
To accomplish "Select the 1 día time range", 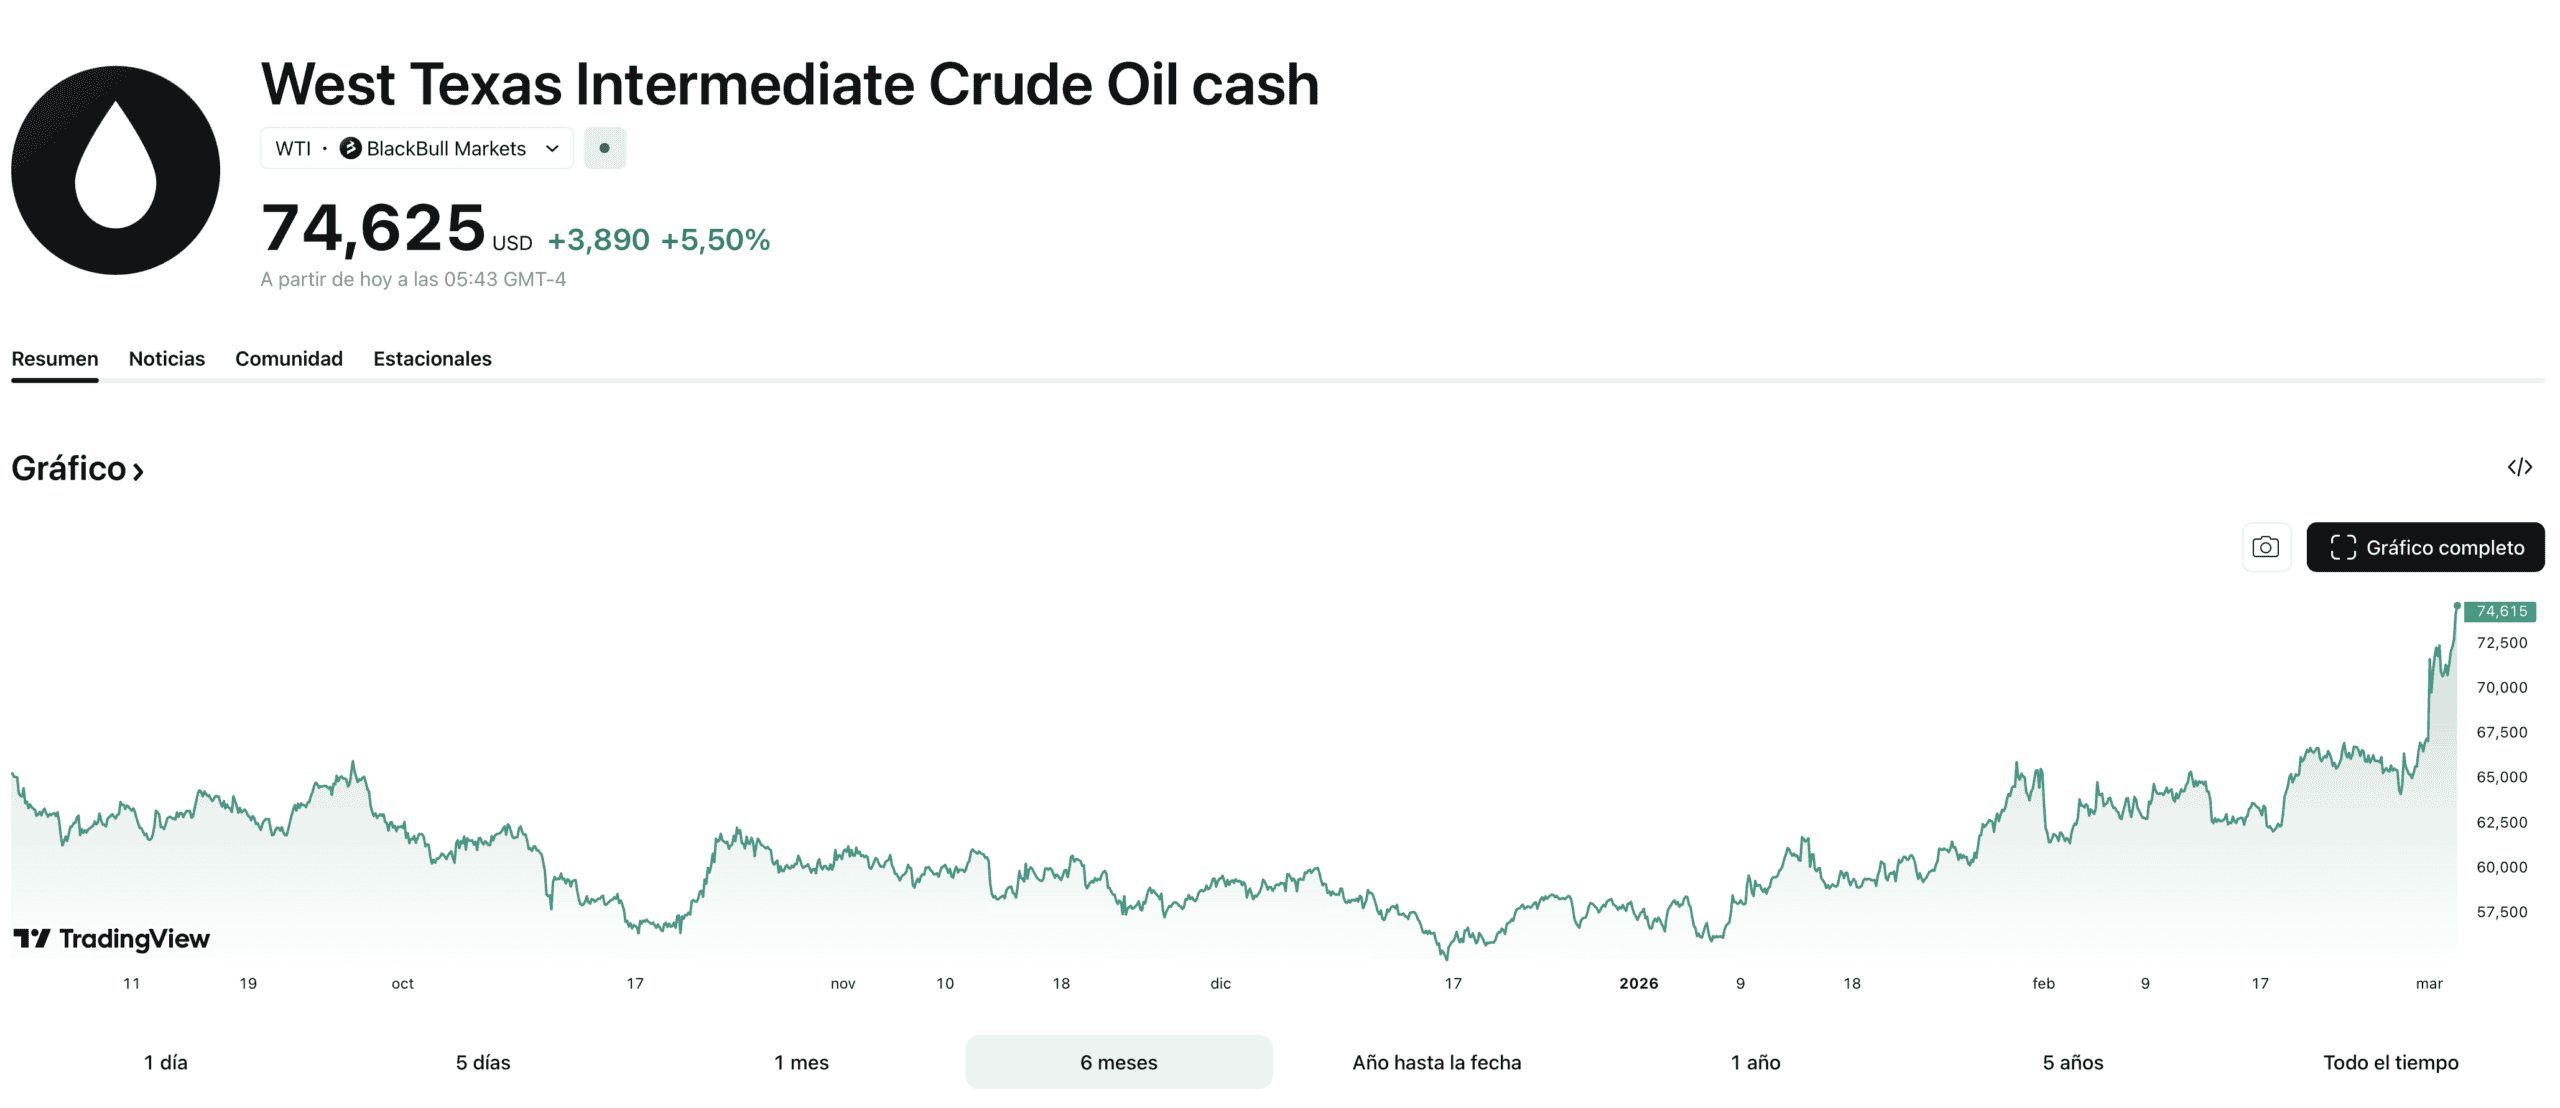I will click(166, 1062).
